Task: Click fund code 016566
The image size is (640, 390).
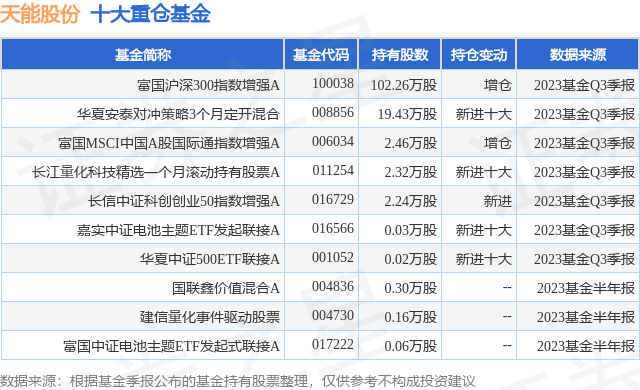Action: pyautogui.click(x=333, y=228)
